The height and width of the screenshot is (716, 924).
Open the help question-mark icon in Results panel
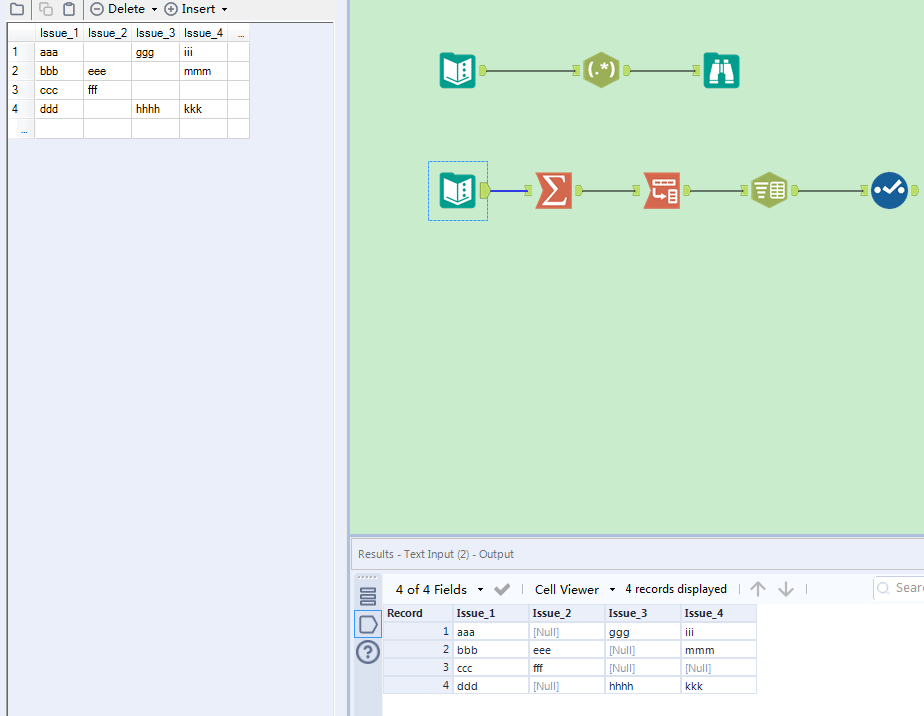click(367, 652)
